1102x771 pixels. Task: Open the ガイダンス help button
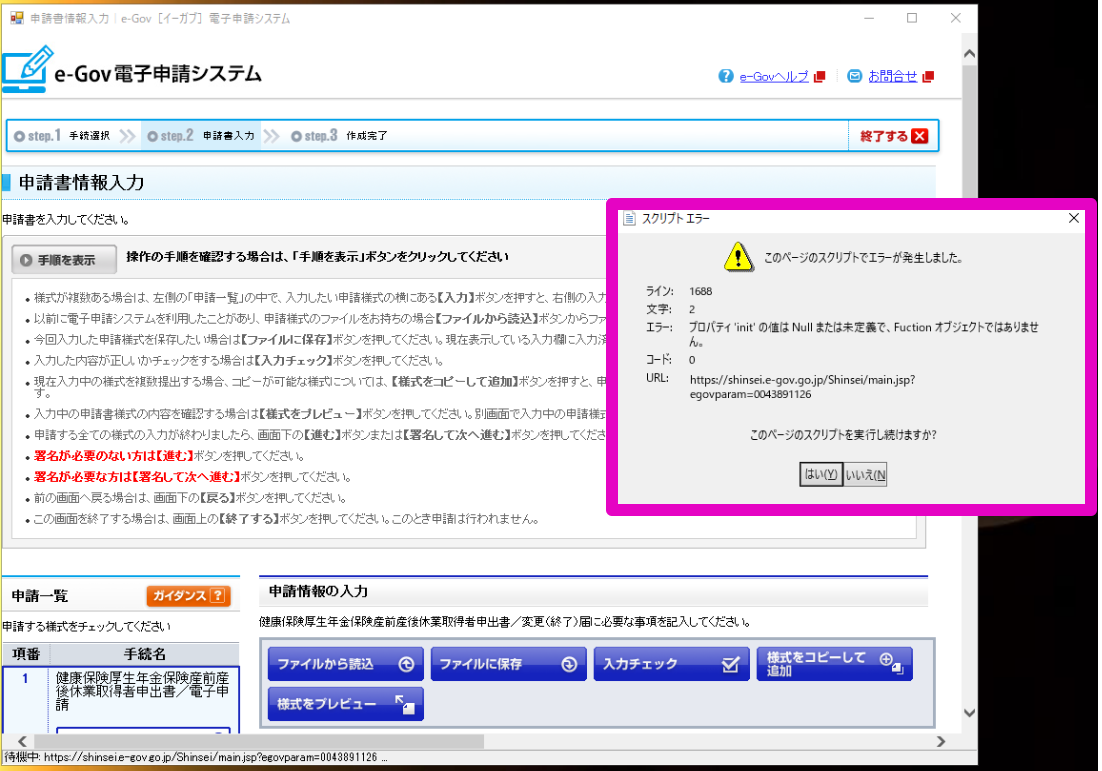tap(188, 596)
